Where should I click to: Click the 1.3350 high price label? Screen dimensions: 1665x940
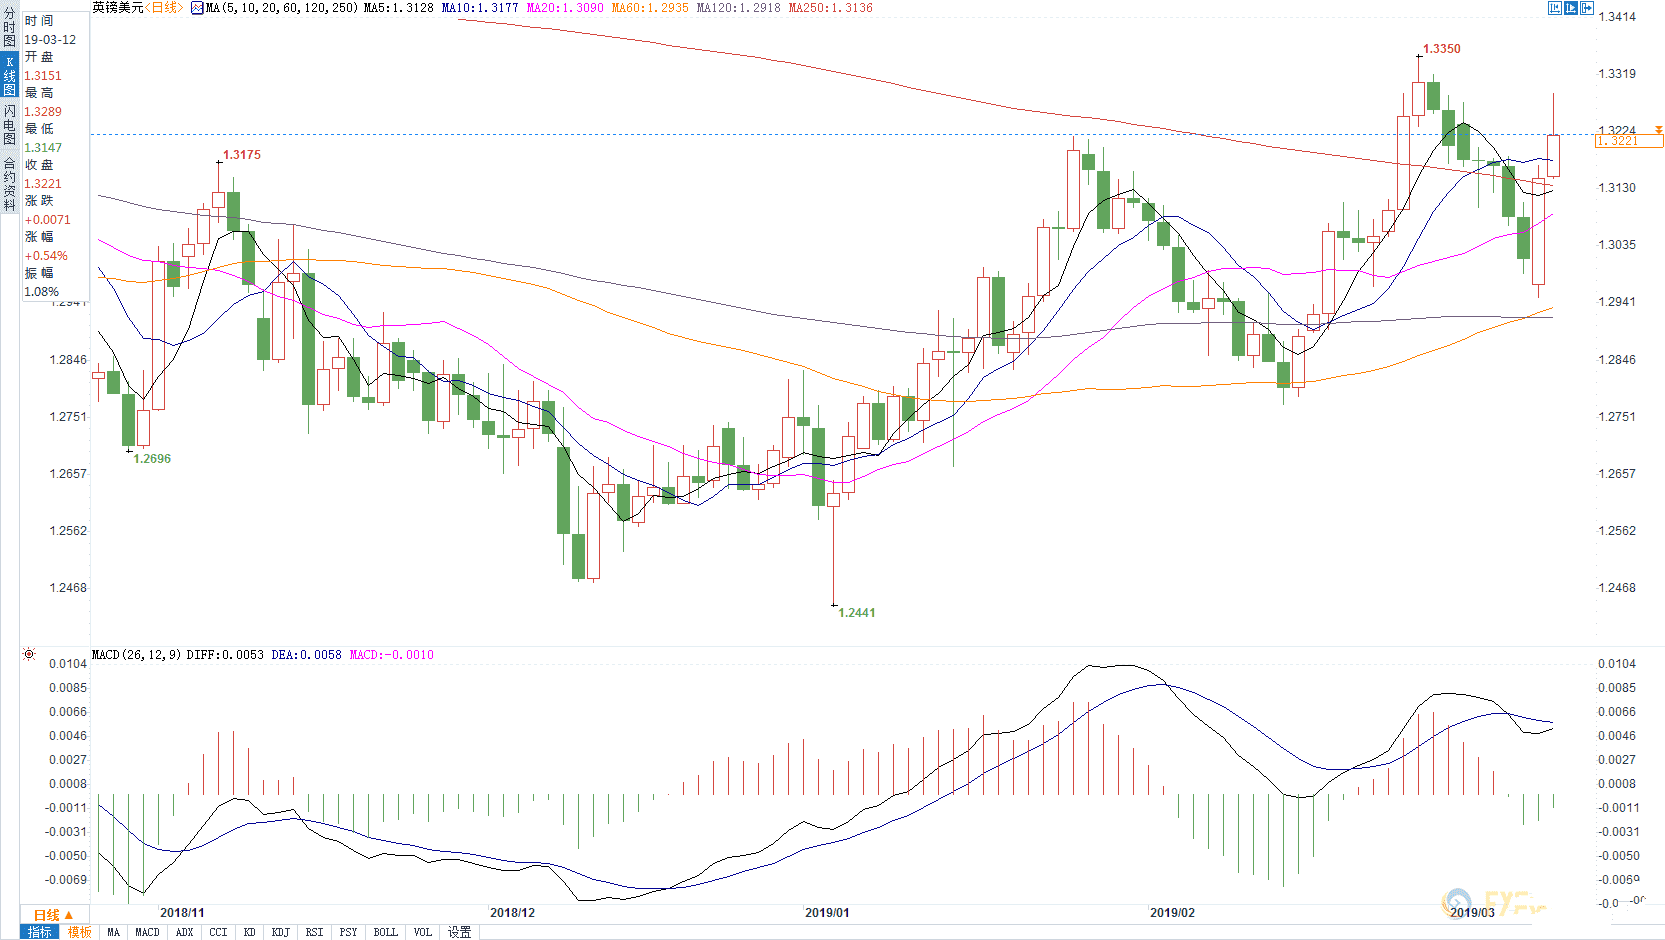coord(1442,49)
